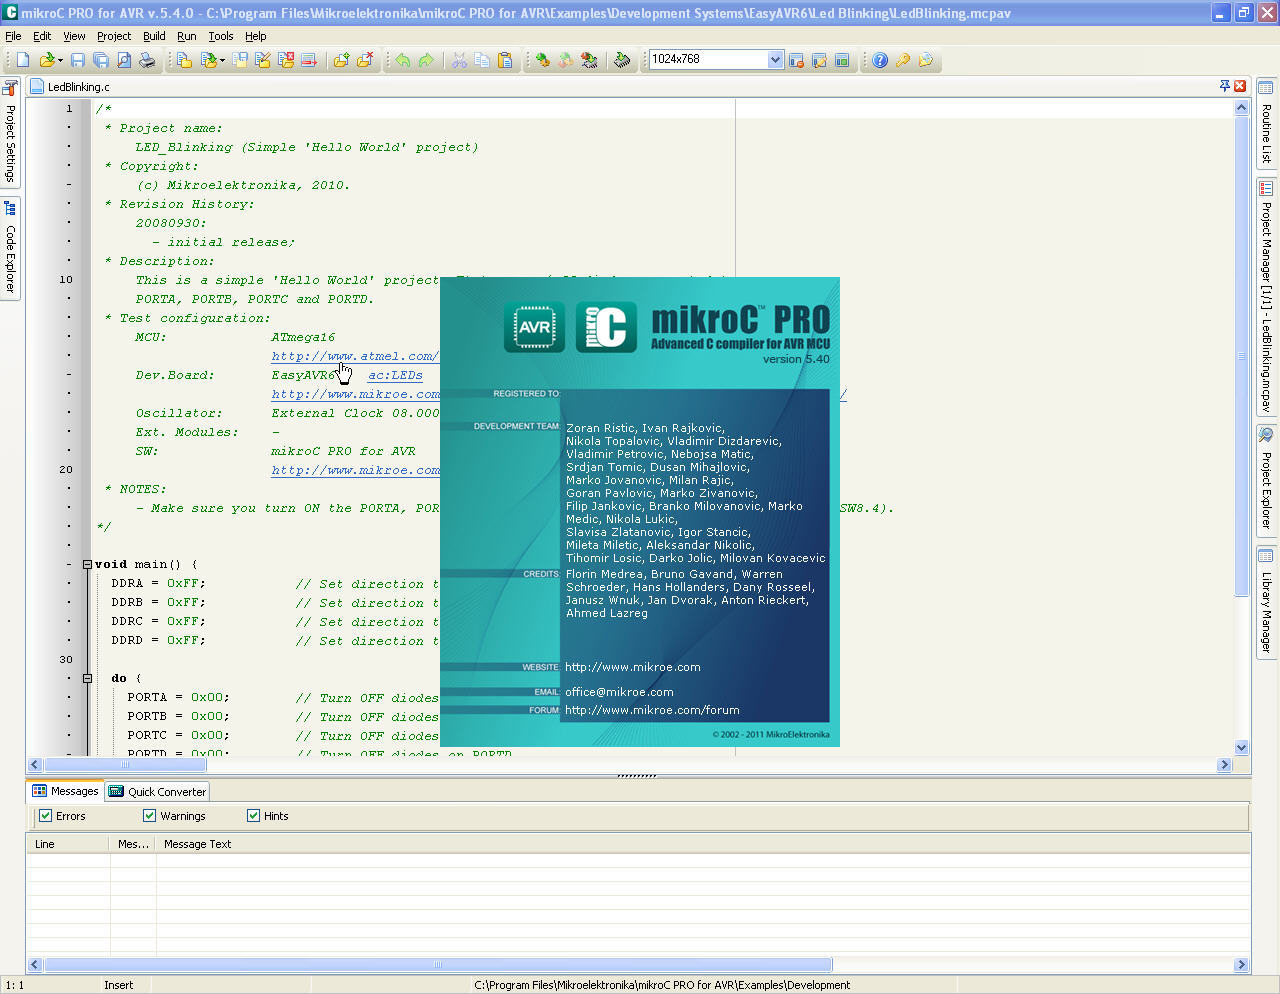This screenshot has width=1280, height=994.
Task: Expand the Routine List side panel
Action: [x=1266, y=122]
